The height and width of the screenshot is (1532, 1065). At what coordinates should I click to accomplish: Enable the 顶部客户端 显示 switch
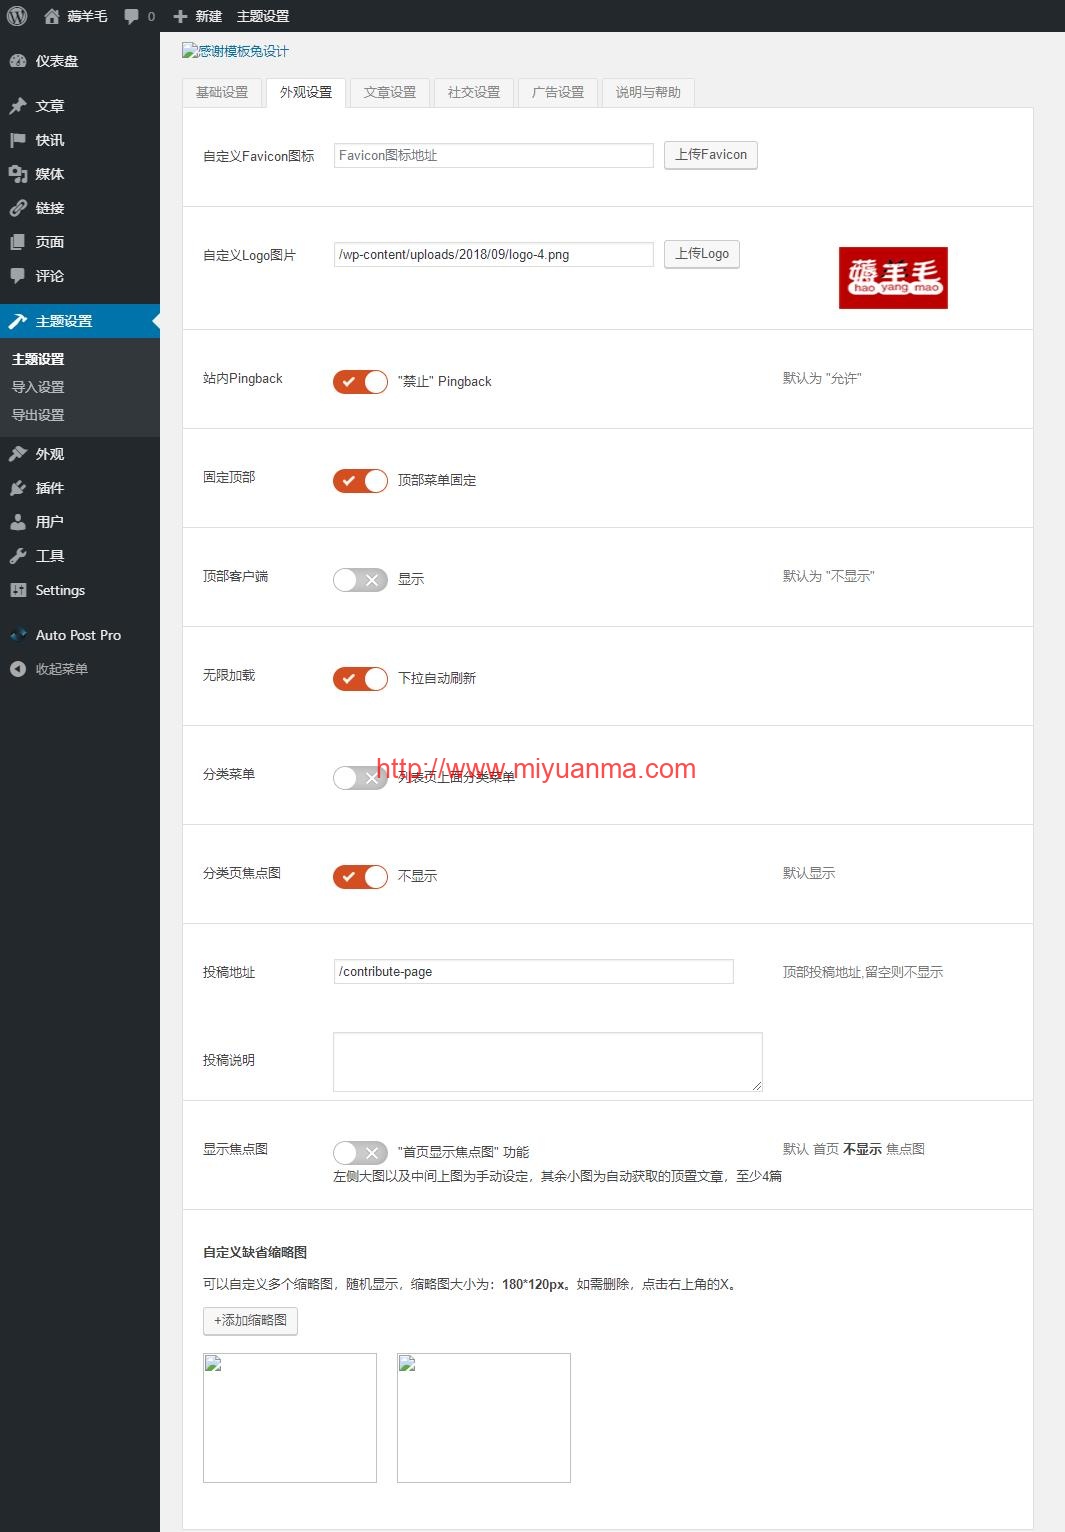(360, 579)
